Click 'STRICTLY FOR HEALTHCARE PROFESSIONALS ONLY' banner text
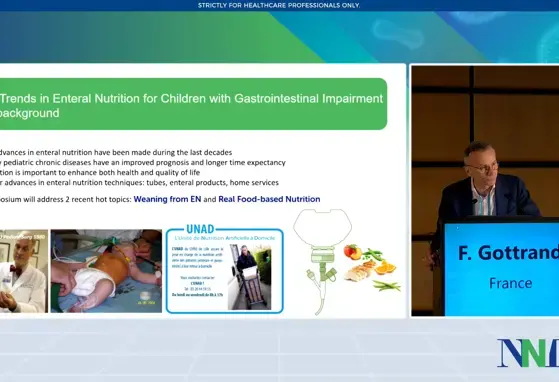 pyautogui.click(x=279, y=5)
